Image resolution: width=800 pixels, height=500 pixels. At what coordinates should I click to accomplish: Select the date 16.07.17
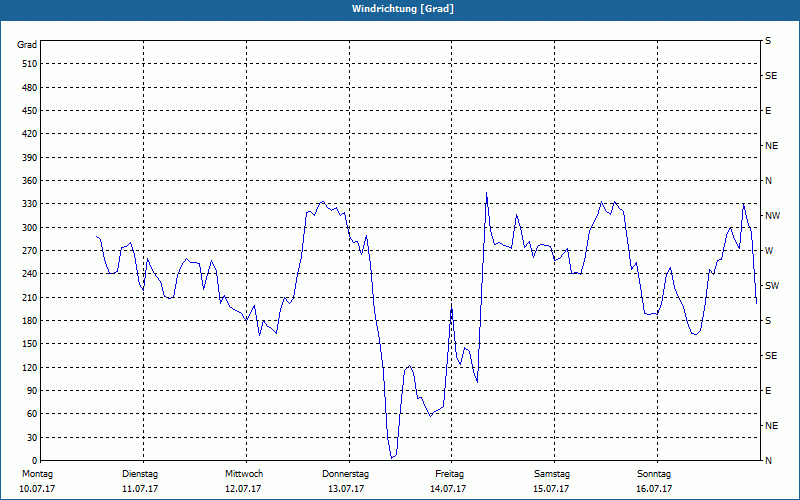pyautogui.click(x=654, y=489)
